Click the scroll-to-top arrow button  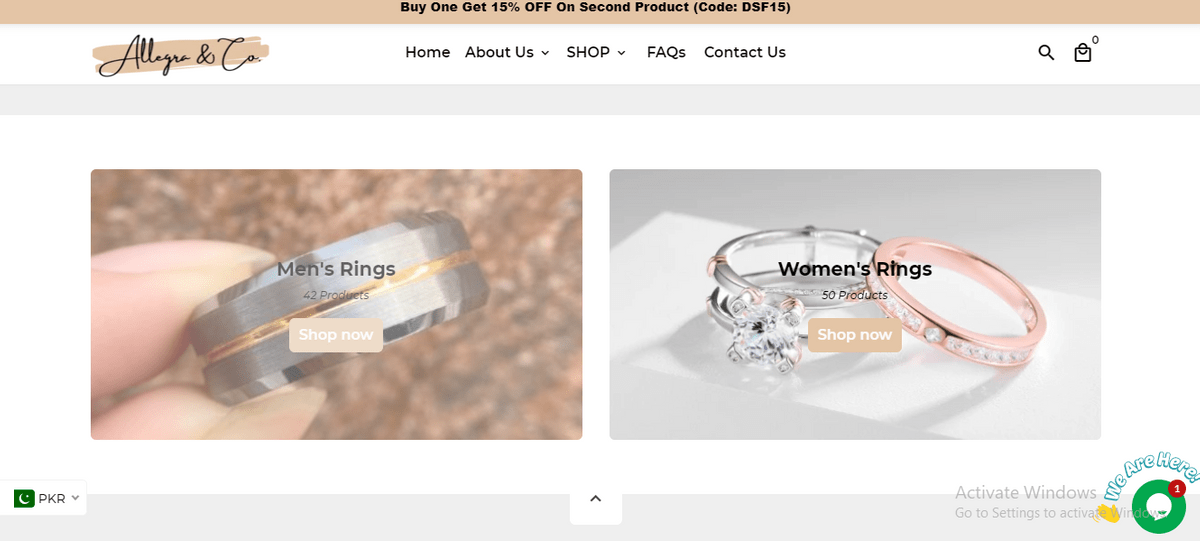click(596, 498)
